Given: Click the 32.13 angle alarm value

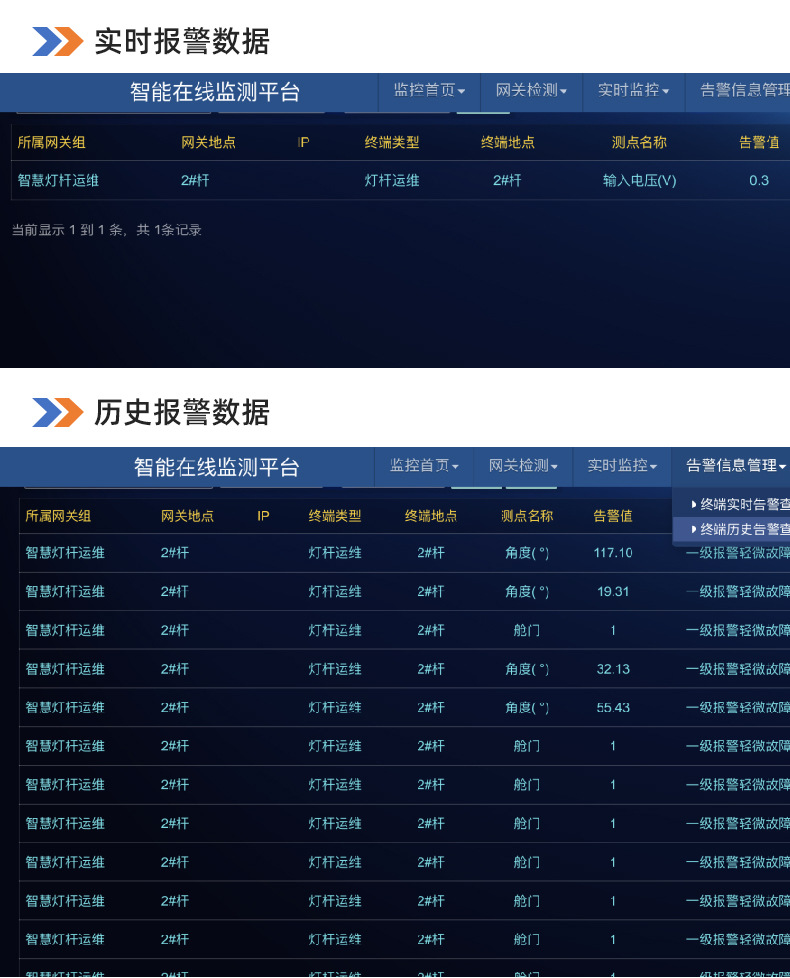Looking at the screenshot, I should (x=613, y=669).
